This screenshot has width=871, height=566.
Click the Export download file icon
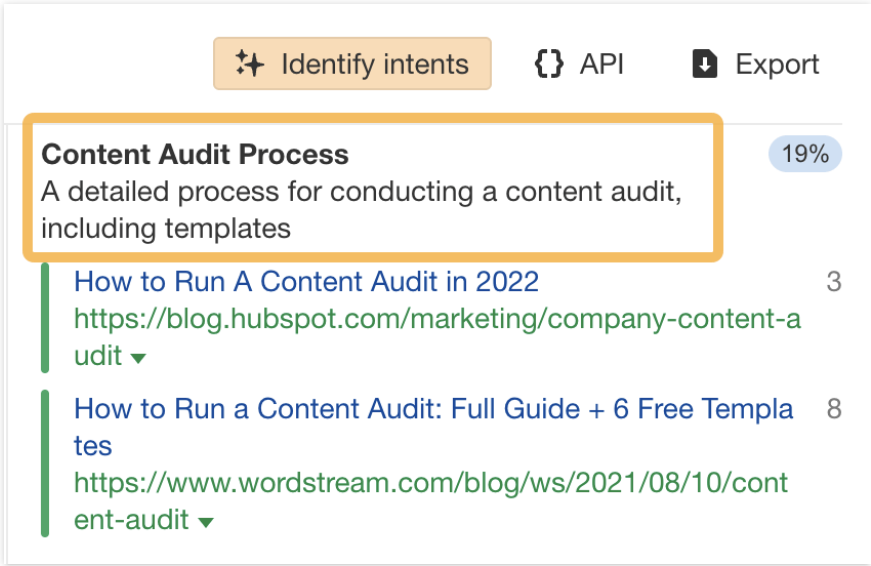point(705,65)
